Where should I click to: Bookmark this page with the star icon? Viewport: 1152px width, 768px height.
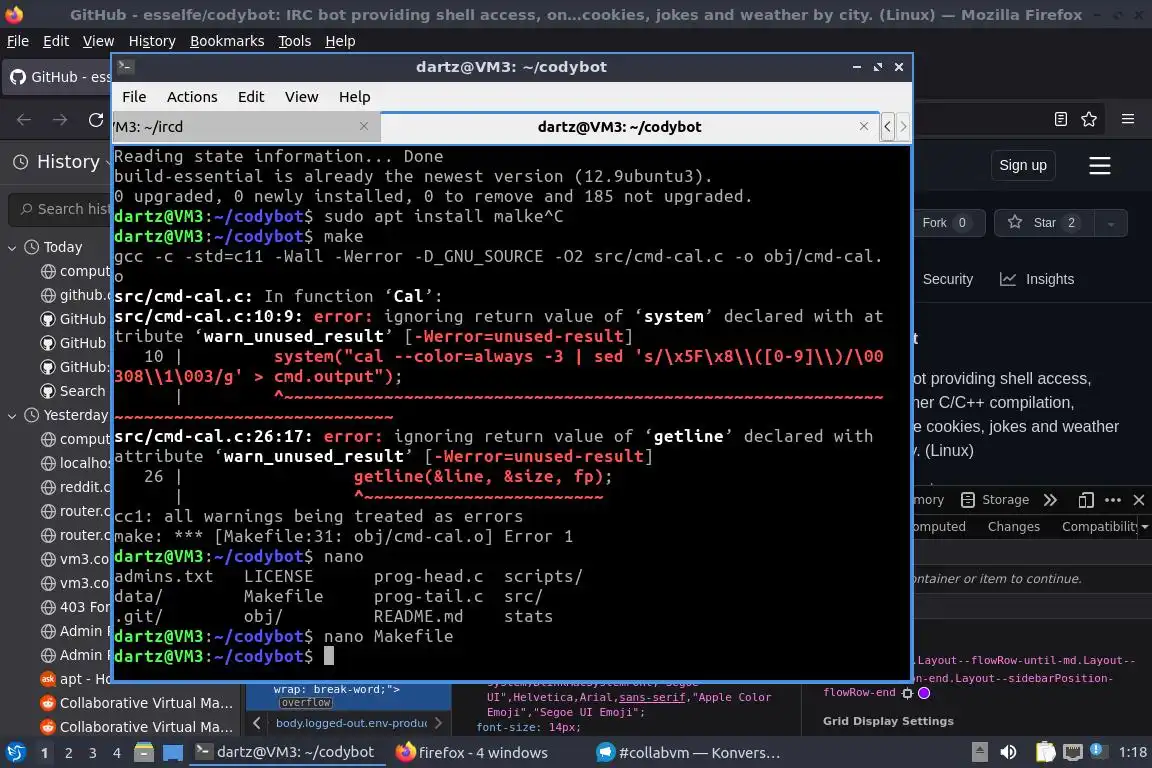point(1089,119)
